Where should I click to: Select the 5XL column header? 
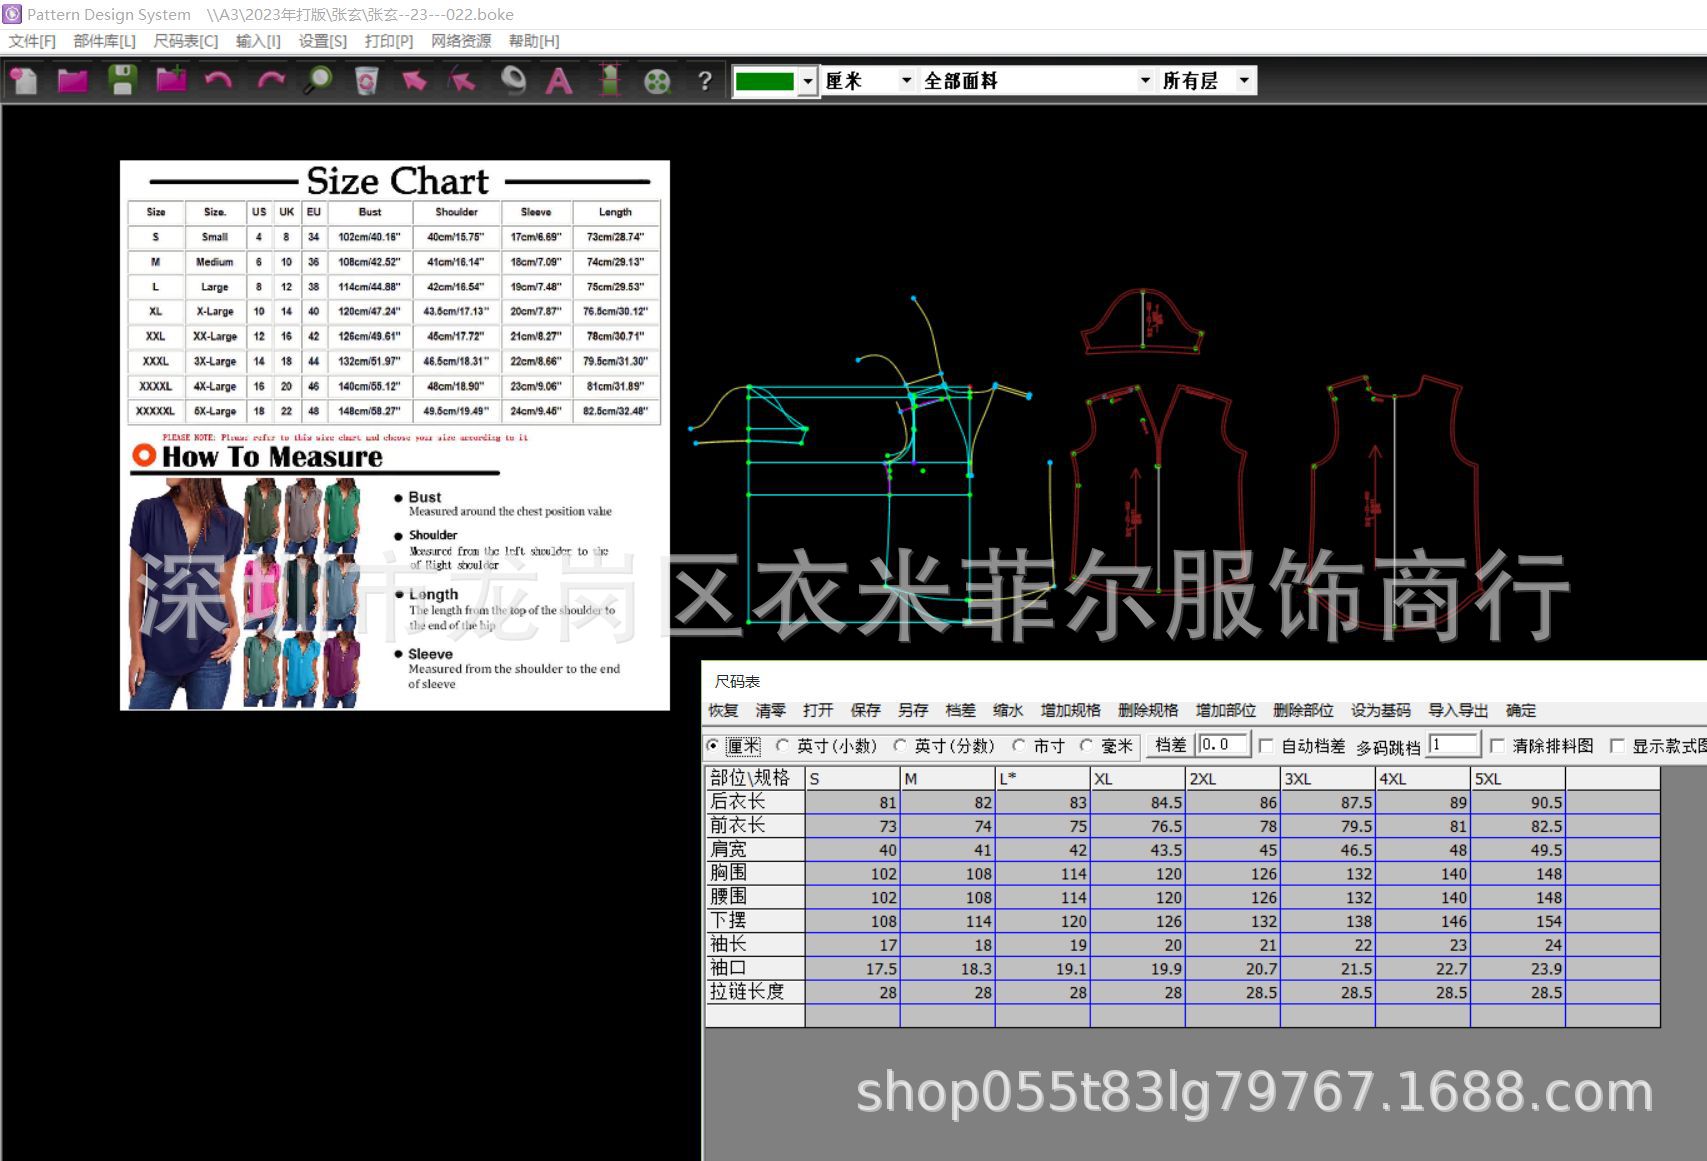click(1518, 778)
